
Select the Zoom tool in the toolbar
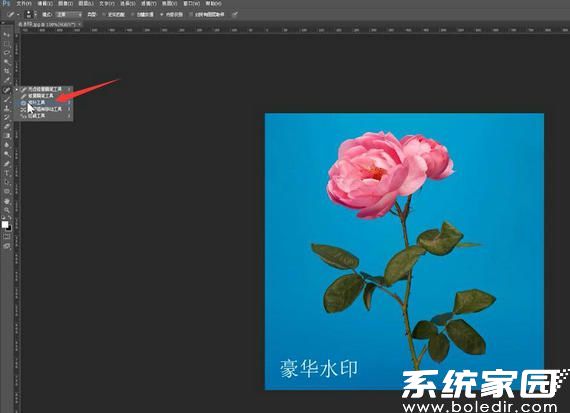(x=6, y=210)
